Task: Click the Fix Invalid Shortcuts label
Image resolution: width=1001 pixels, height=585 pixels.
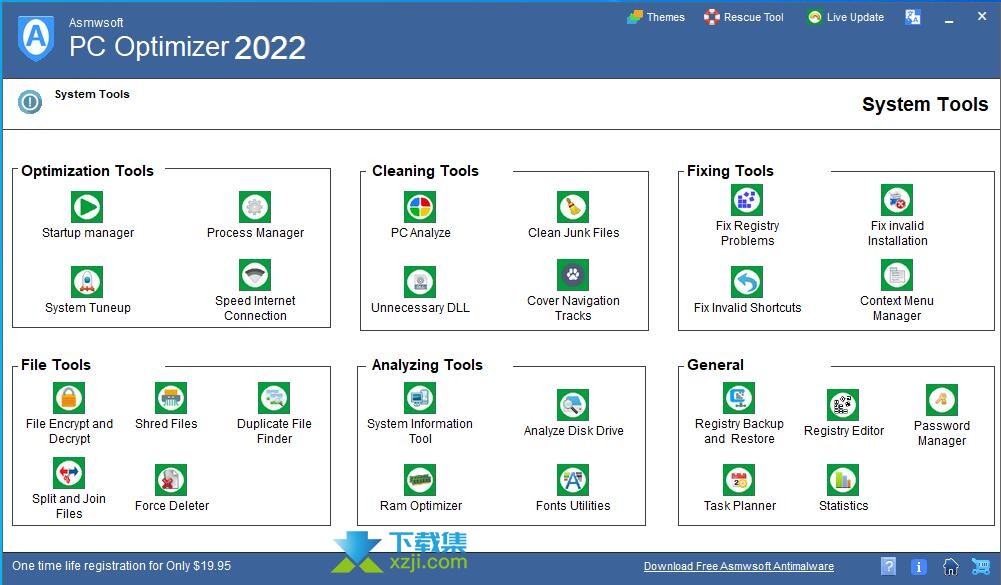Action: (x=748, y=307)
